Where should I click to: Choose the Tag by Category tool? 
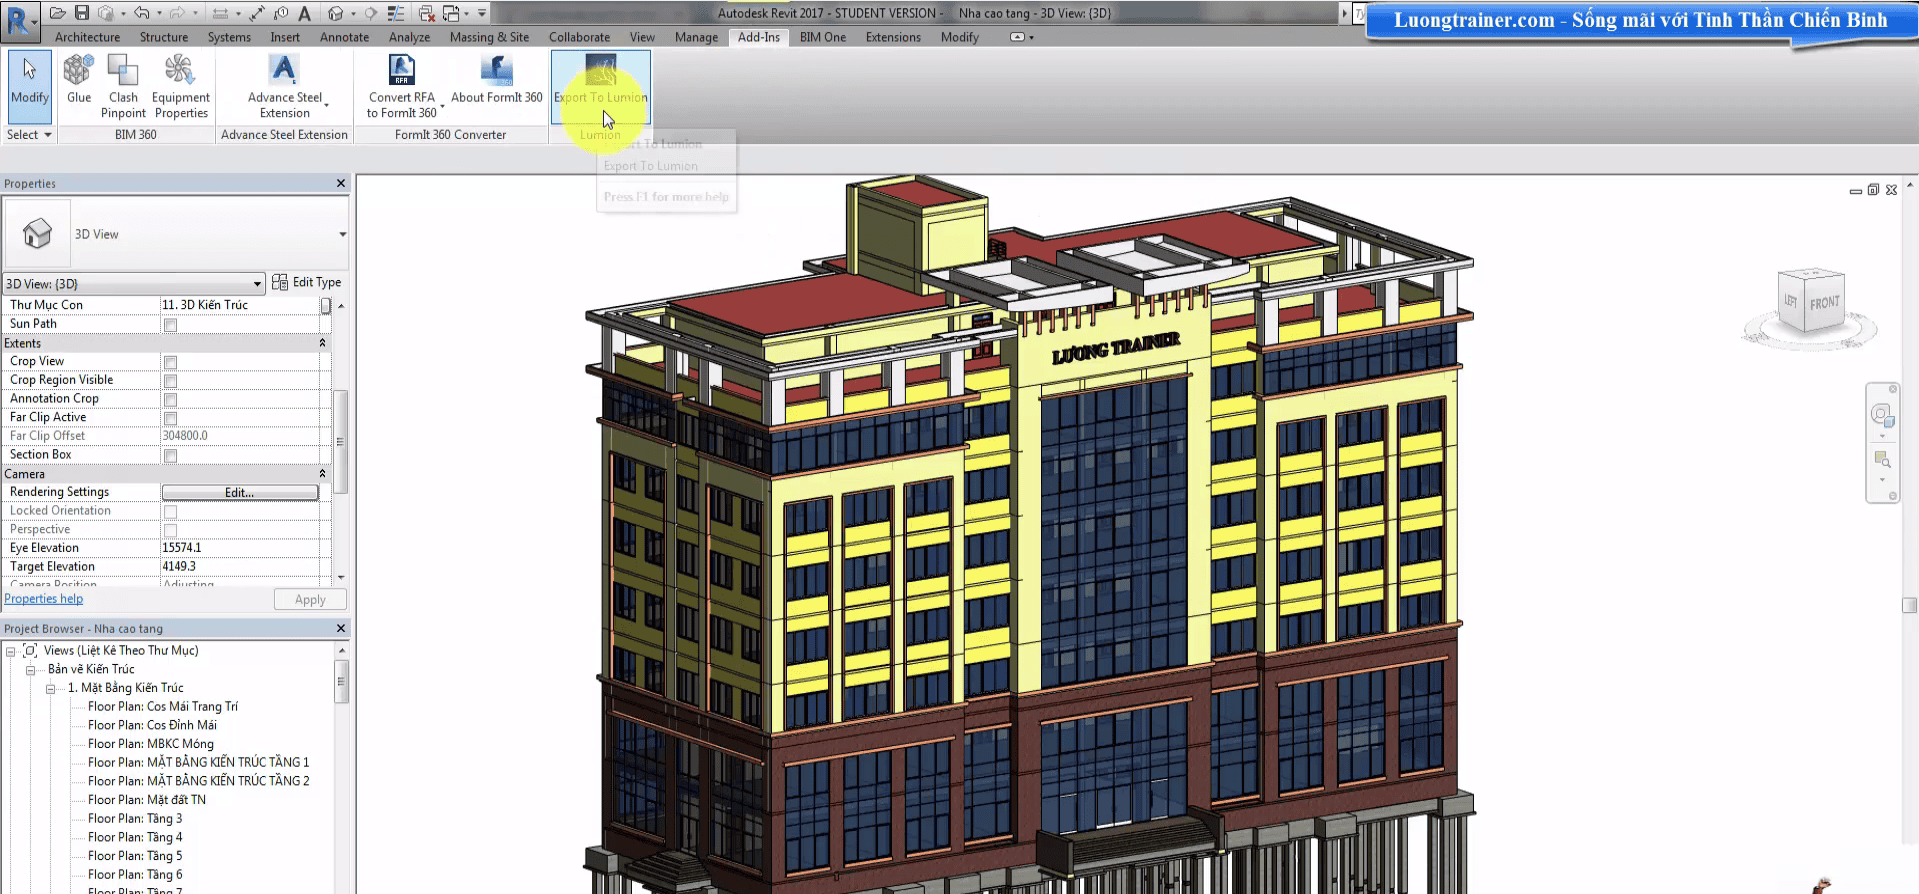[281, 13]
